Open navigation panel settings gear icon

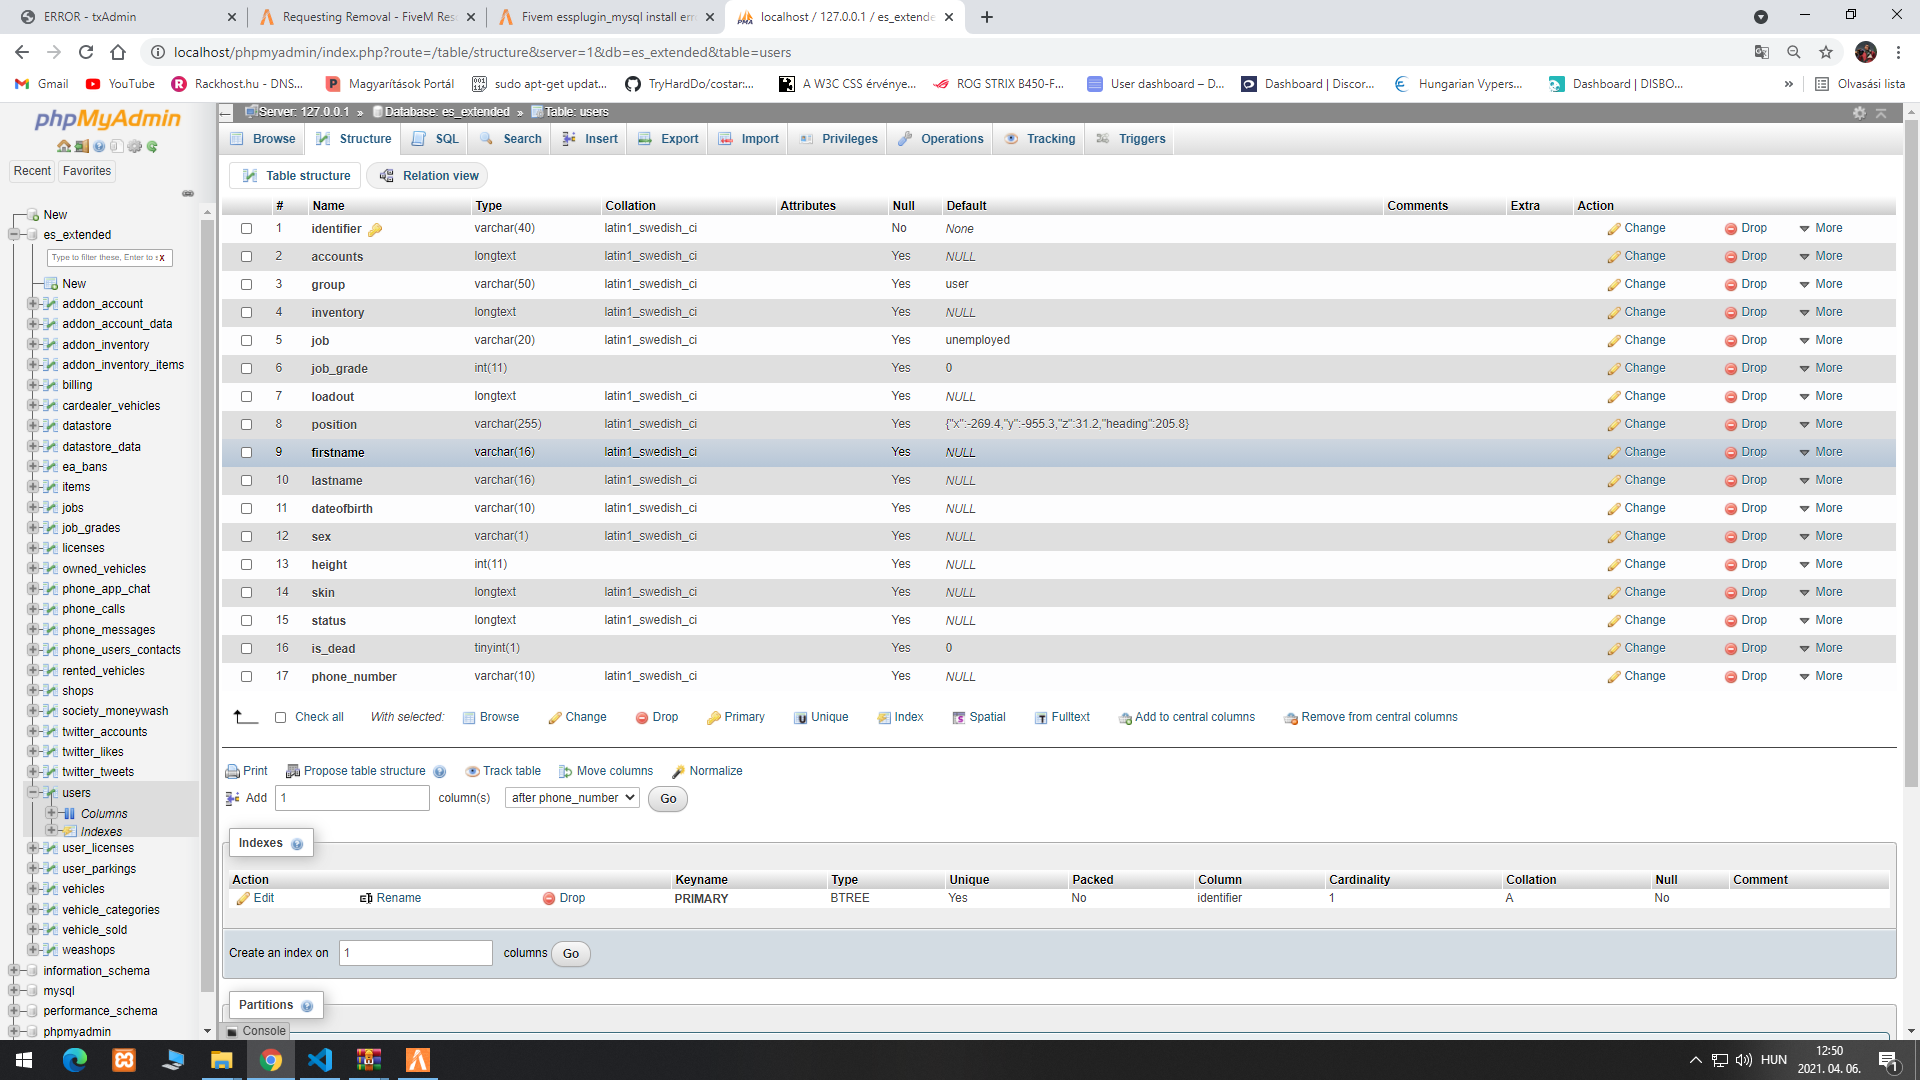[134, 147]
